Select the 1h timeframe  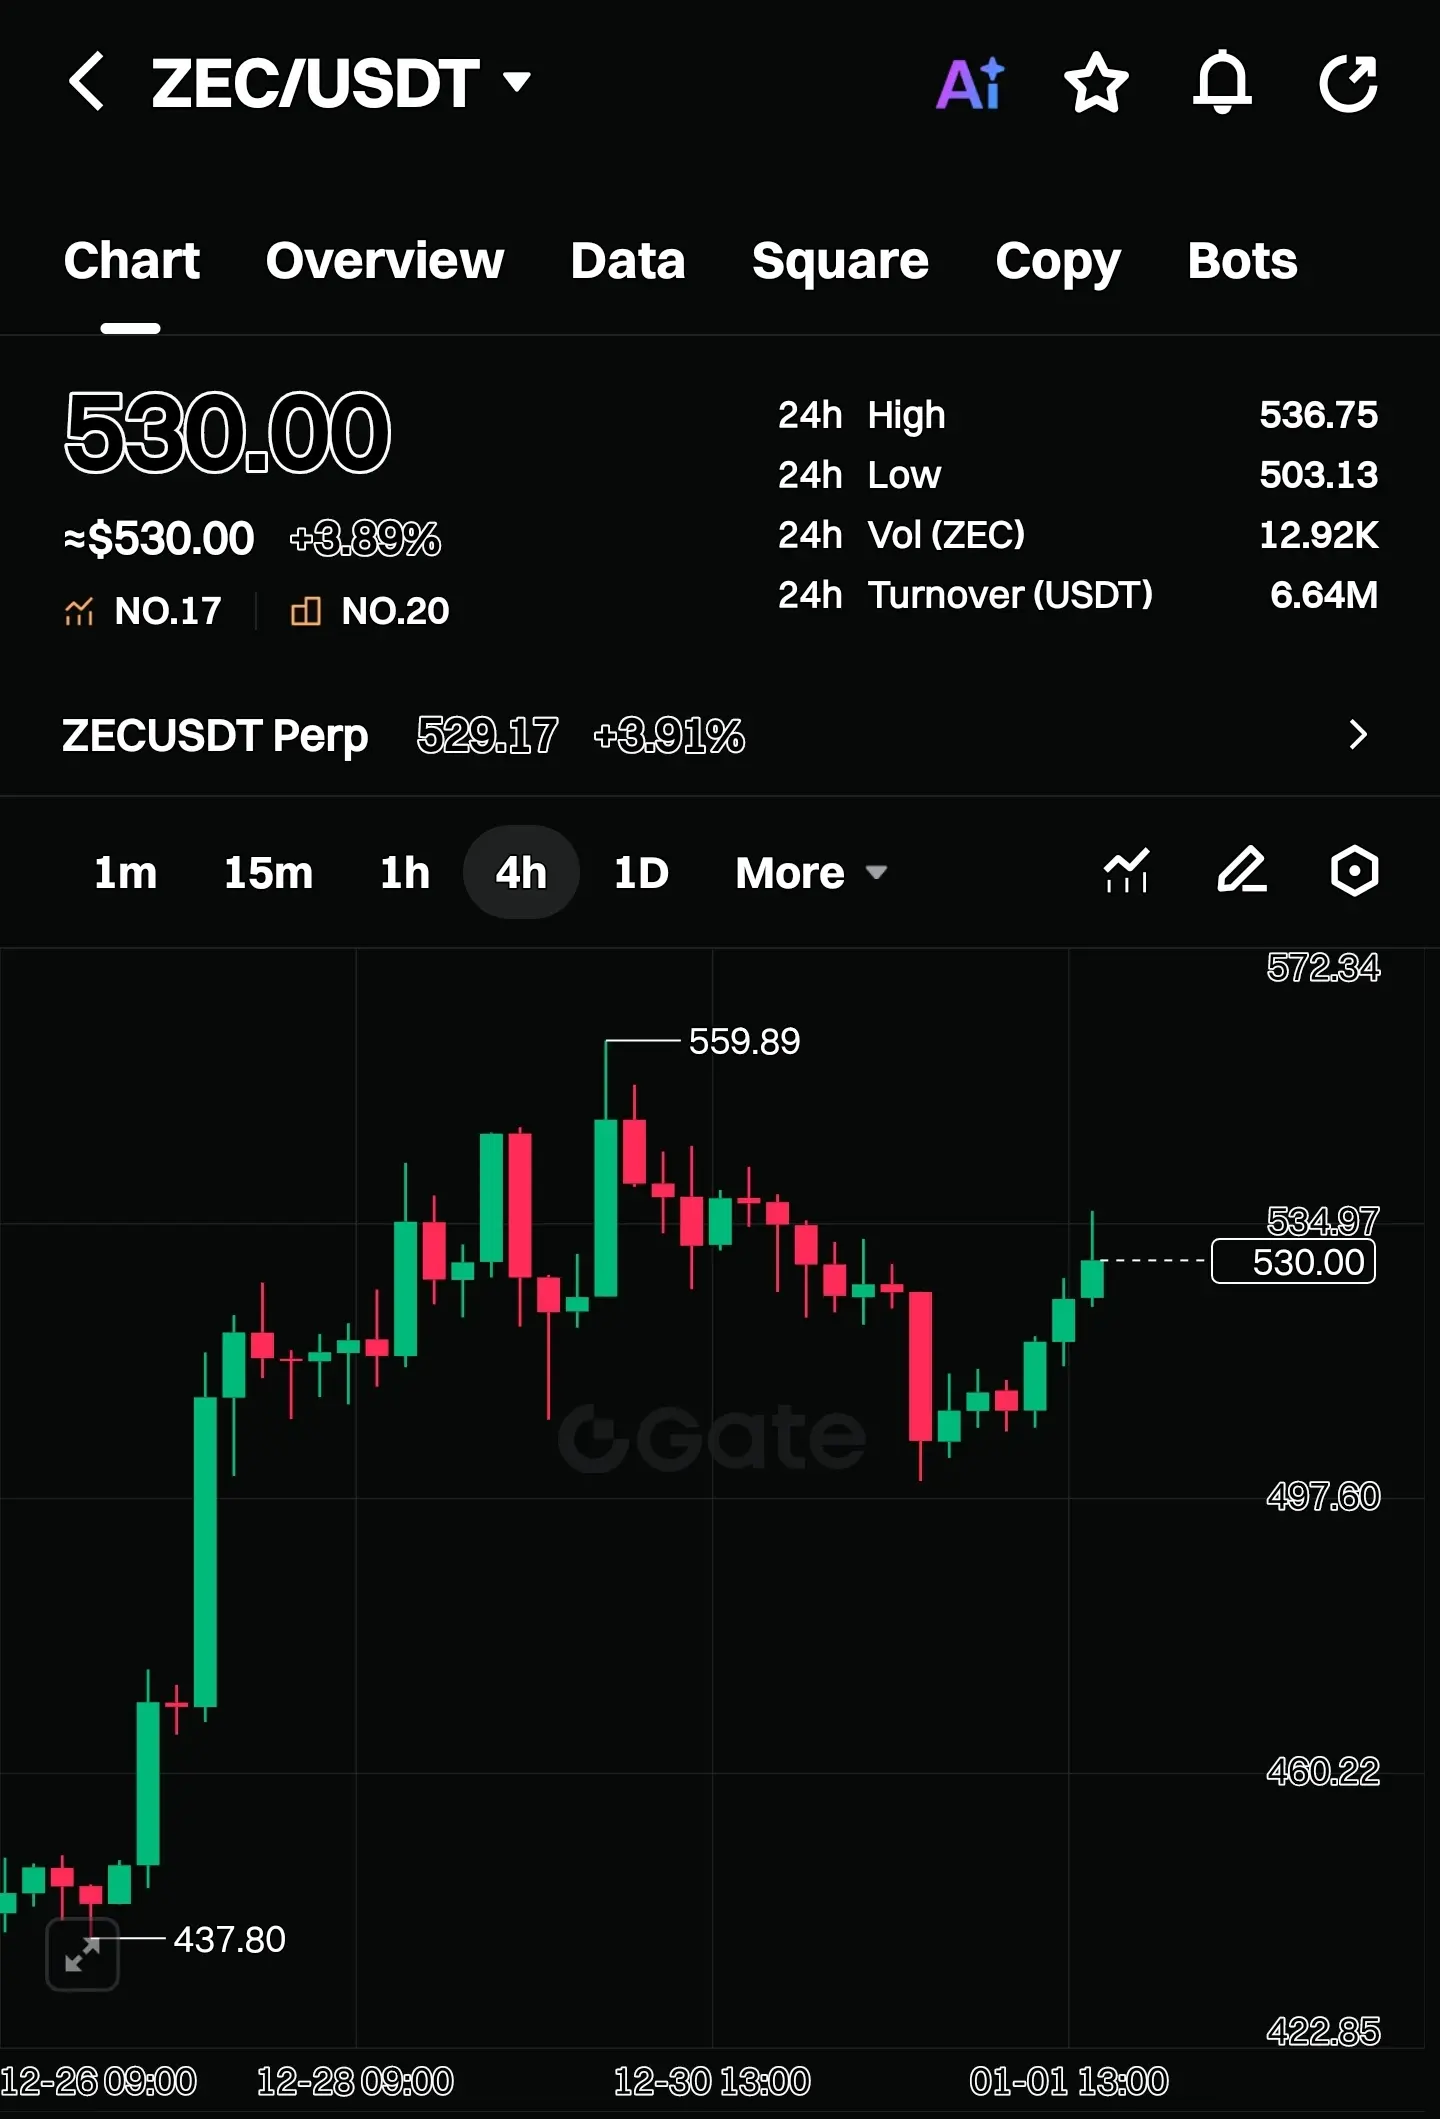pyautogui.click(x=405, y=873)
